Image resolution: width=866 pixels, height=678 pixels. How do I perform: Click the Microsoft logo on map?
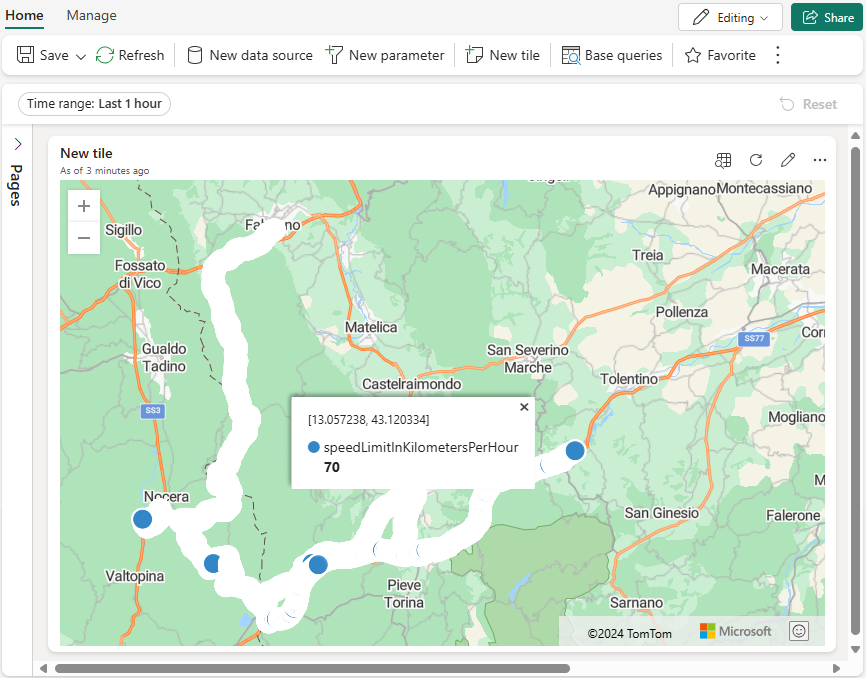tap(735, 631)
